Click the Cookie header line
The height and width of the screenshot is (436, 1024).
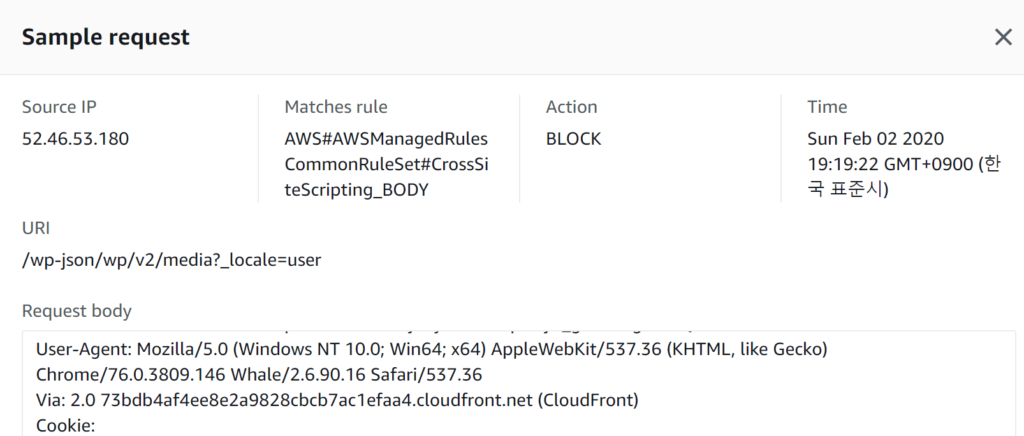tap(64, 425)
